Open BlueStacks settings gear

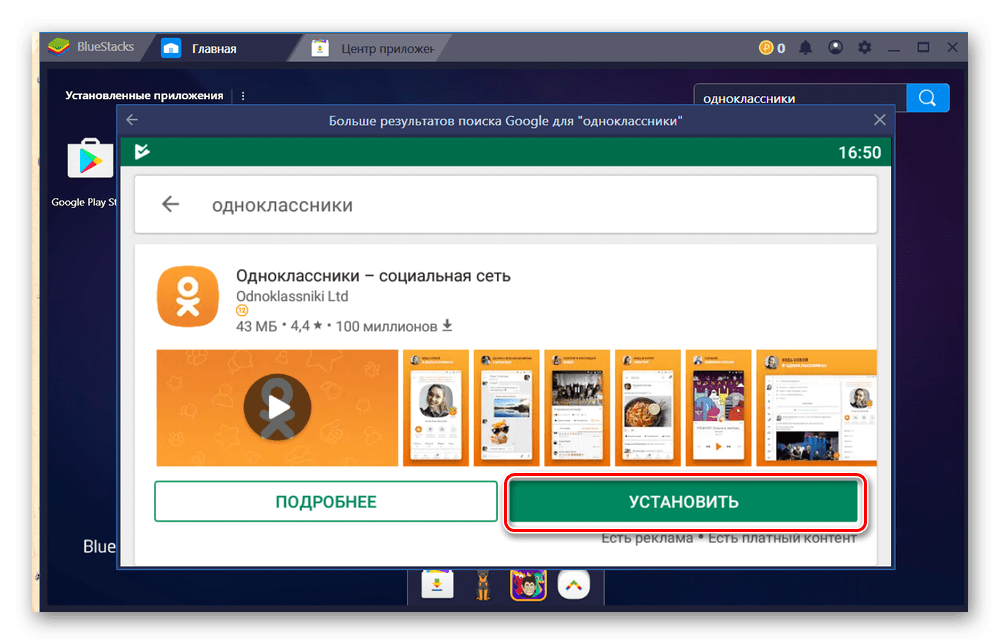coord(865,47)
